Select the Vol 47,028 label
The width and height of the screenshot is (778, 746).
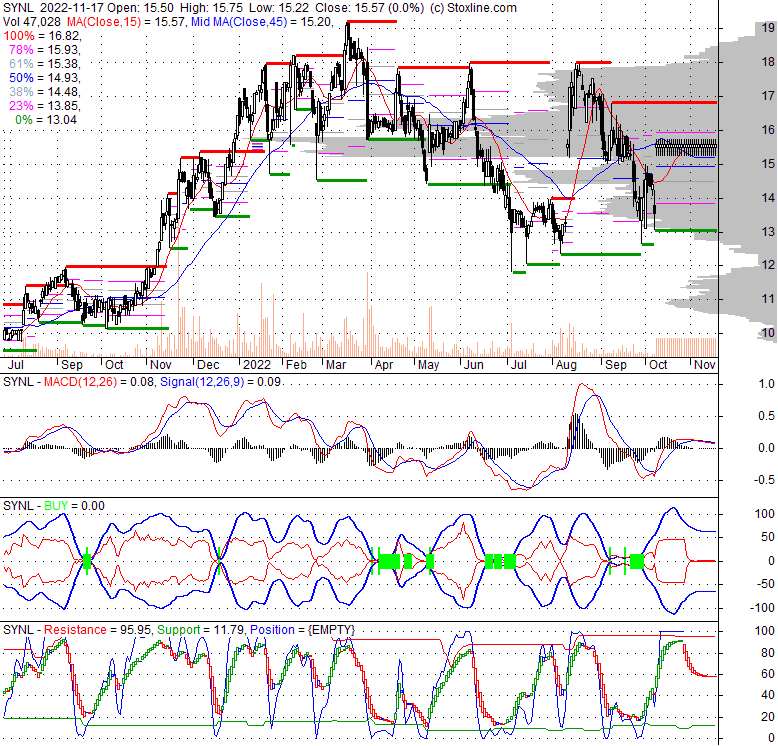(x=31, y=22)
